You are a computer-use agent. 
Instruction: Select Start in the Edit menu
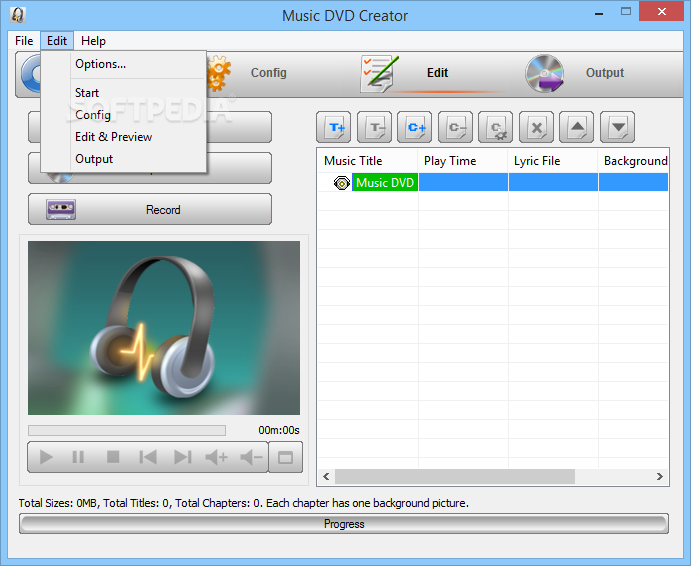124,93
